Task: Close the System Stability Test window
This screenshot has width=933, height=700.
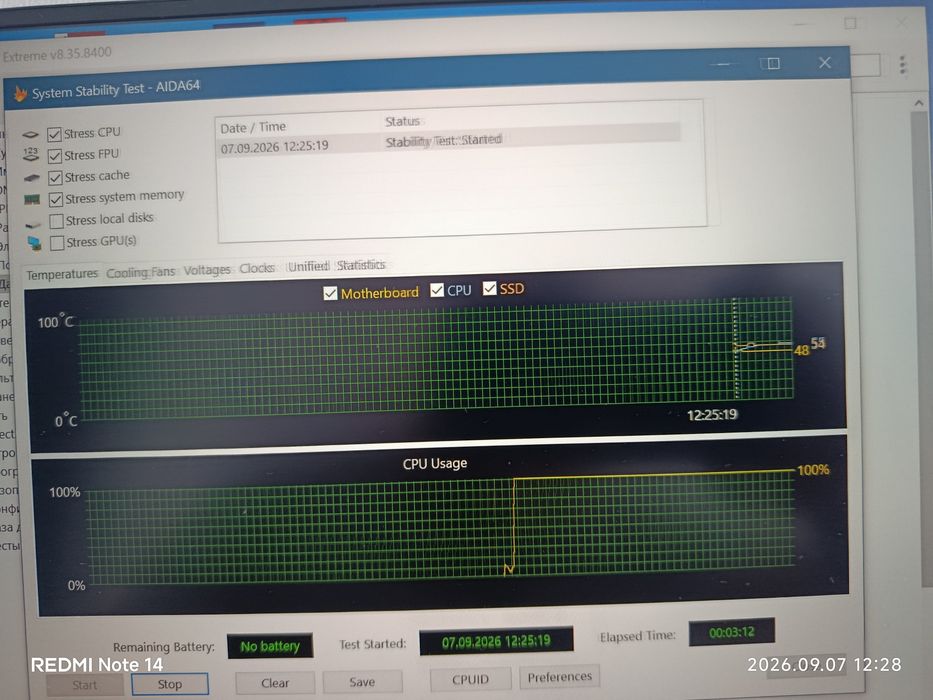Action: tap(825, 62)
